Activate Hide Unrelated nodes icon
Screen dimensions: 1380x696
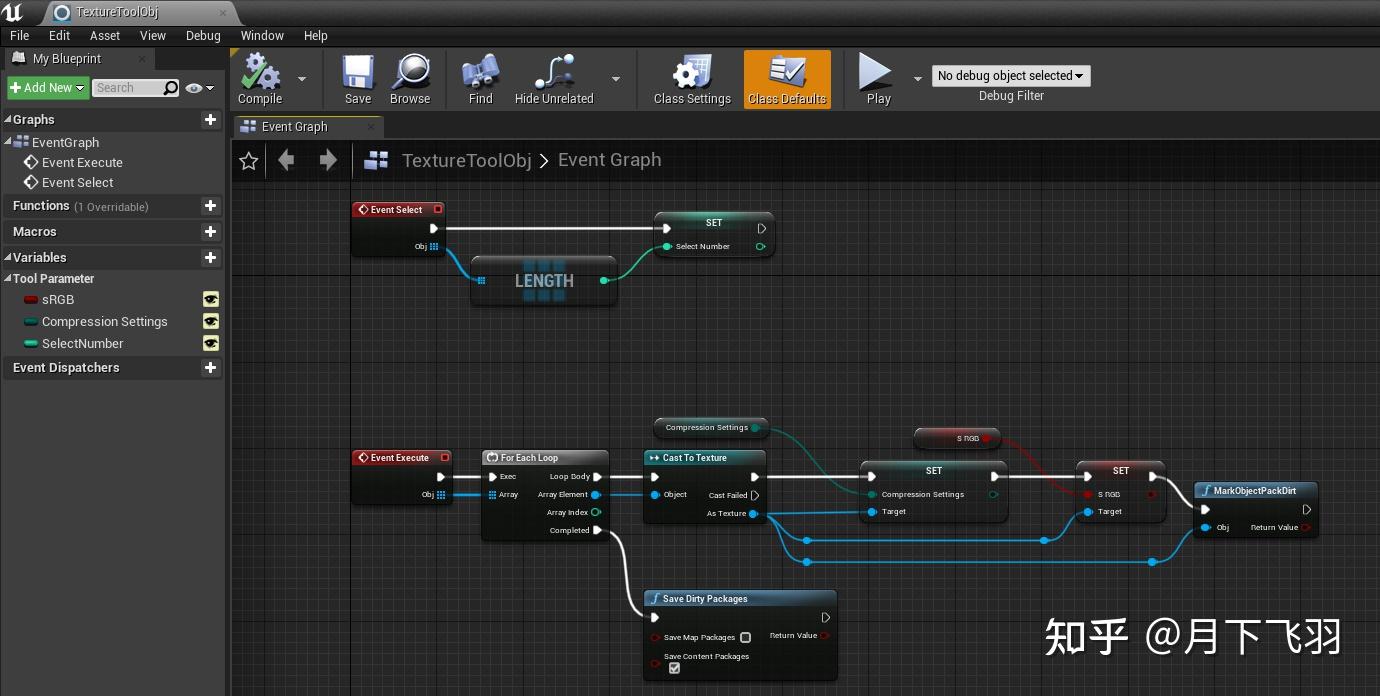(553, 72)
